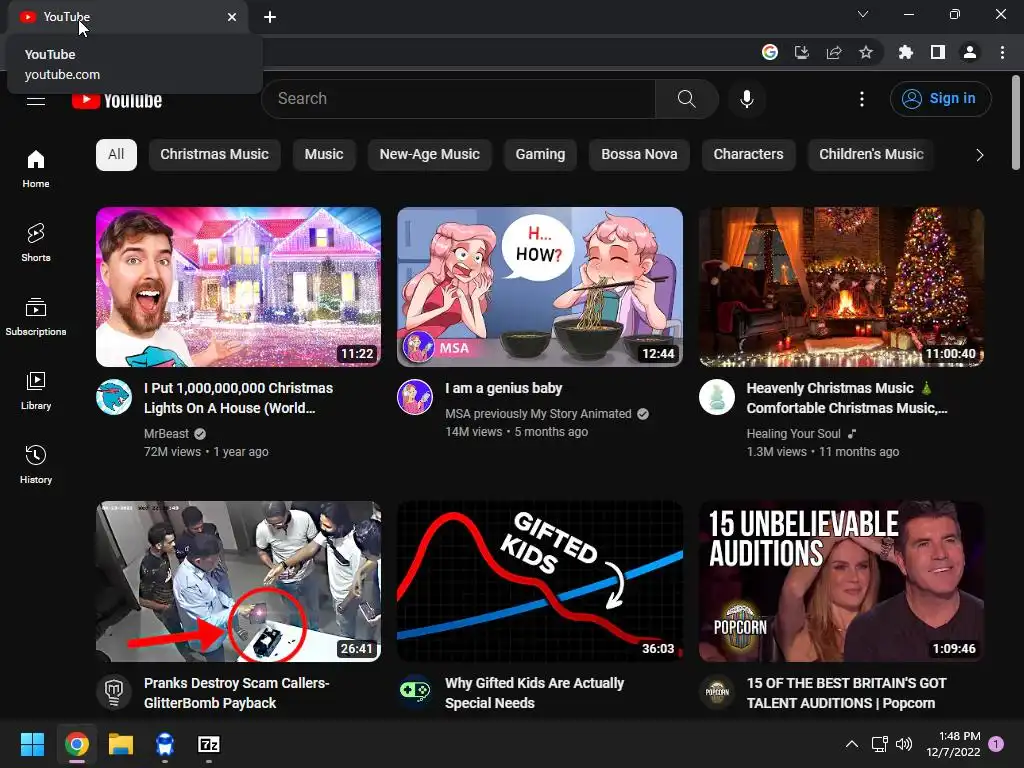Toggle Chrome side panel icon
1024x768 pixels.
pos(938,52)
